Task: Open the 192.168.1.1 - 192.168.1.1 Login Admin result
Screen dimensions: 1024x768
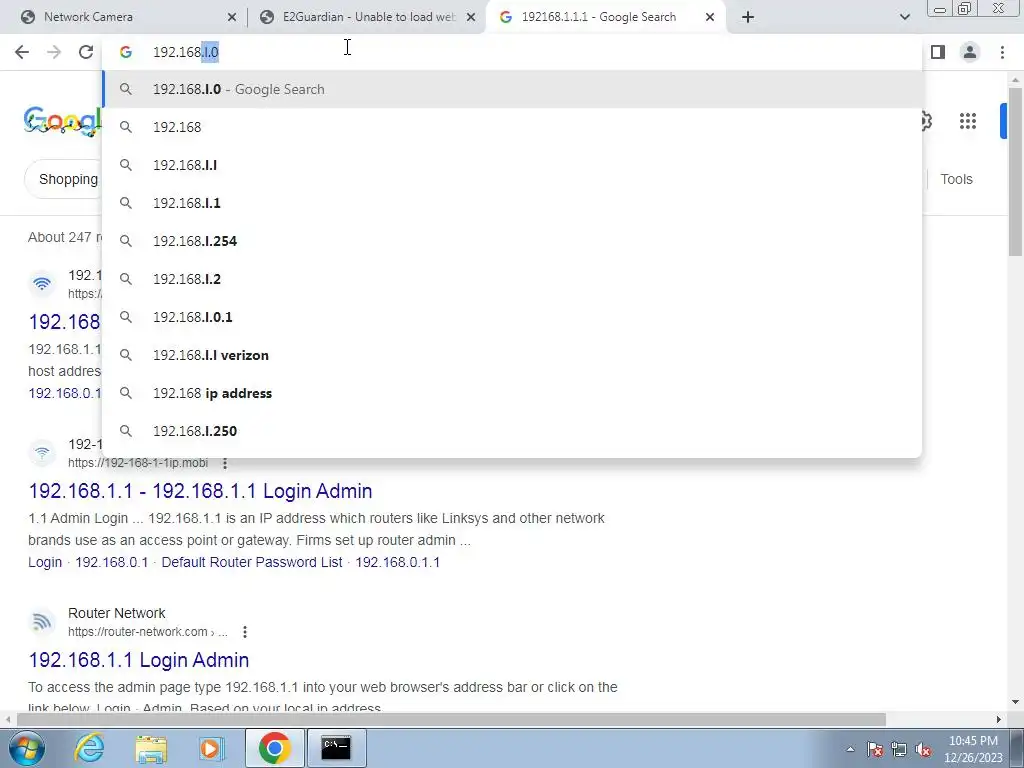Action: pos(200,491)
